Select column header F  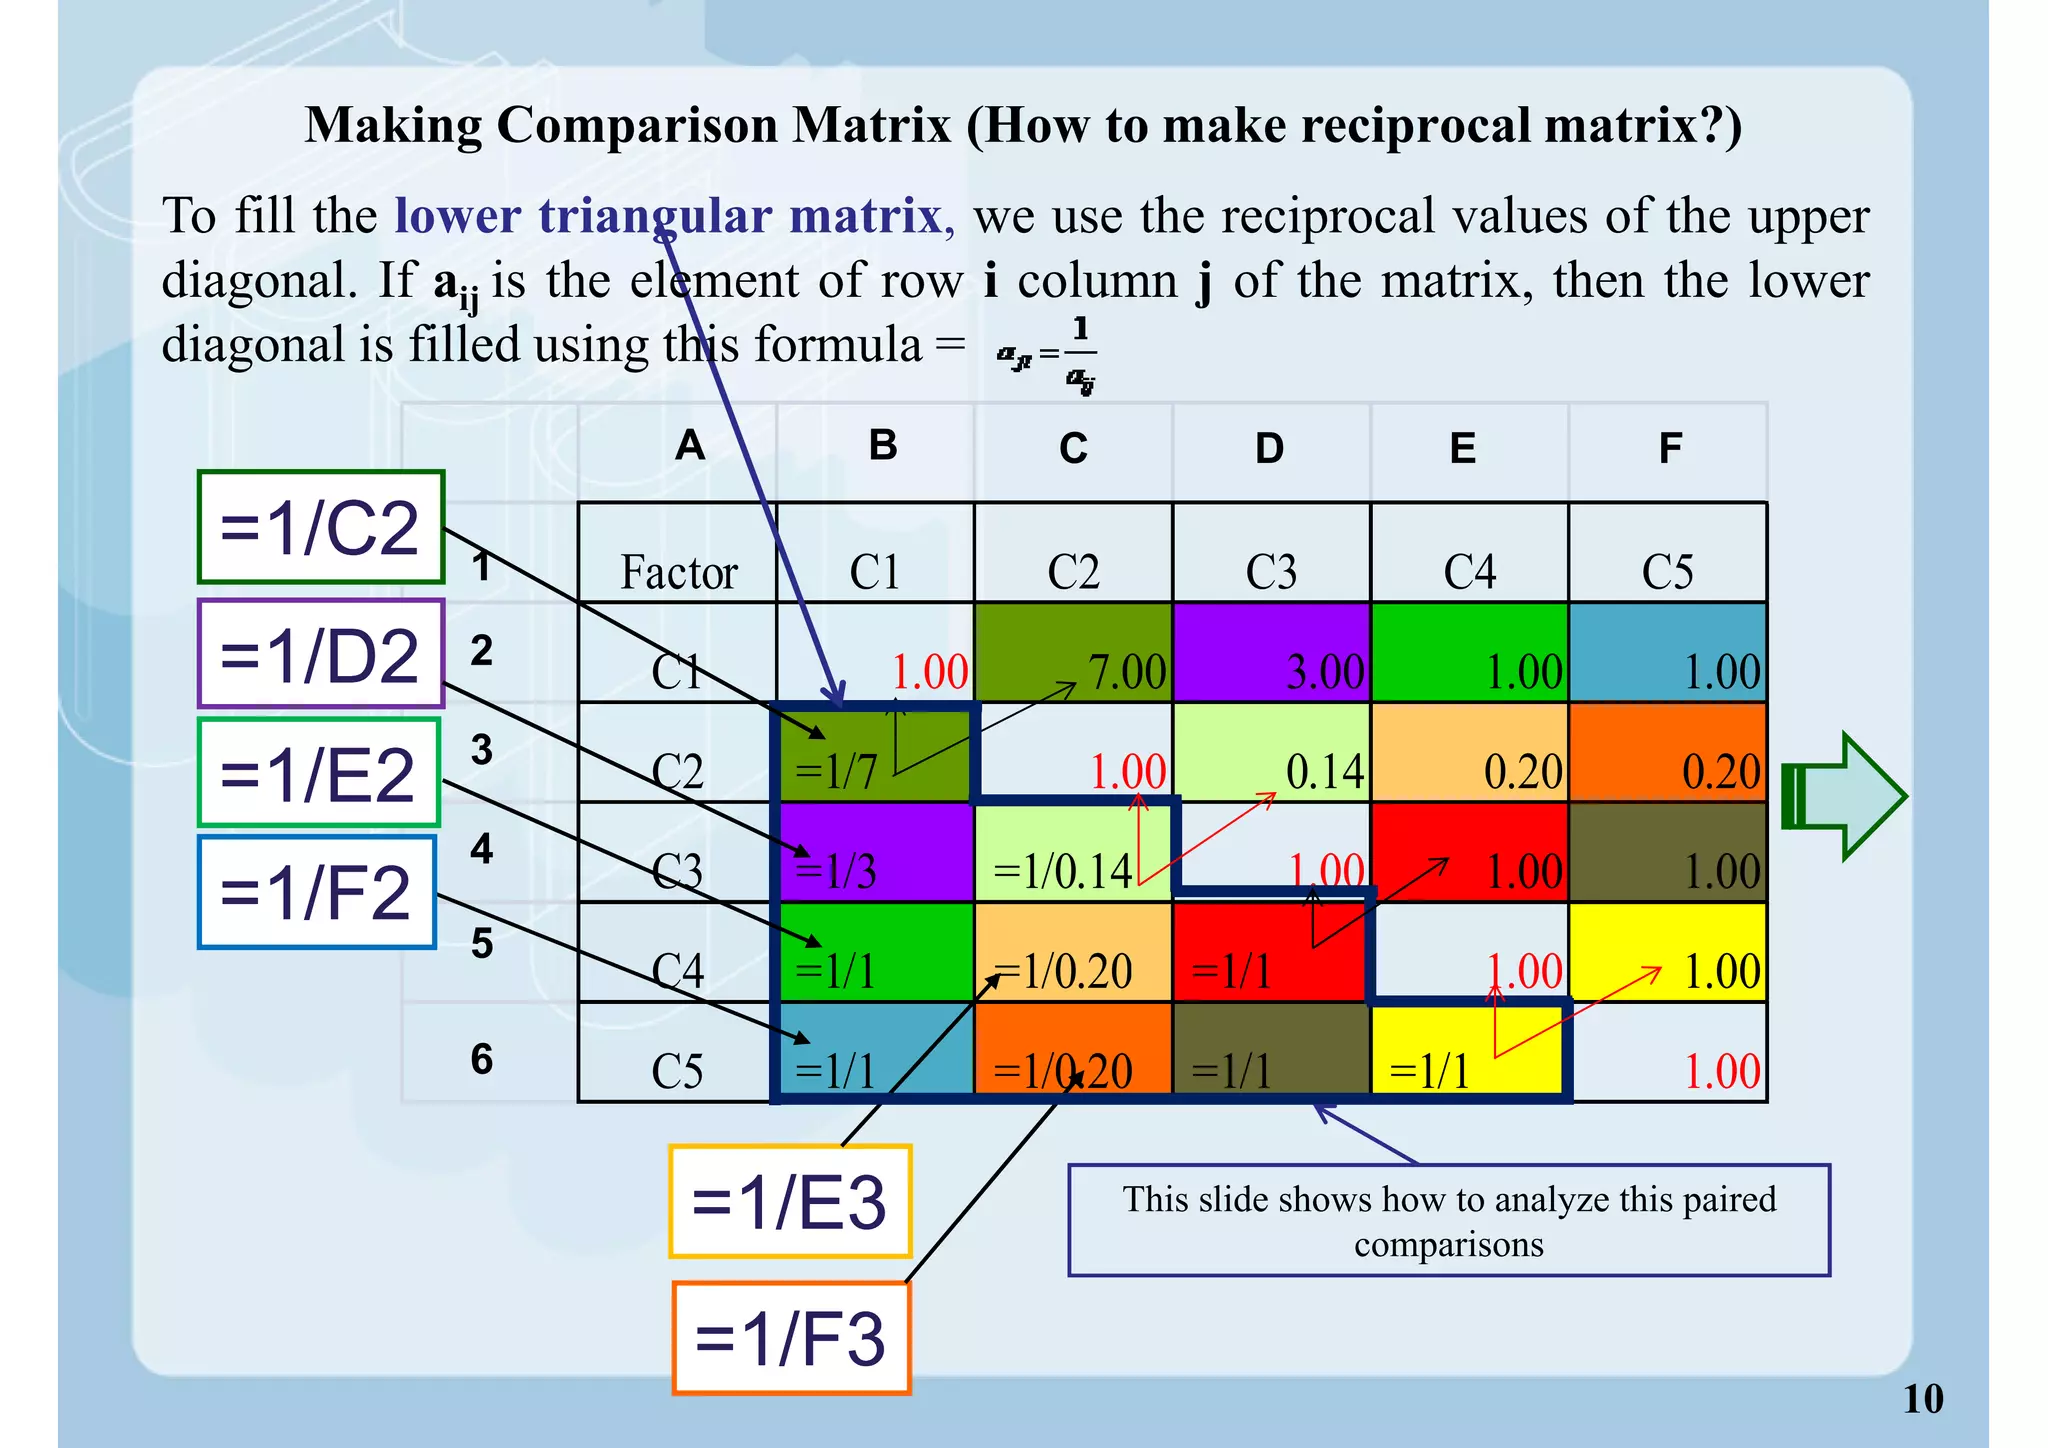(1670, 449)
